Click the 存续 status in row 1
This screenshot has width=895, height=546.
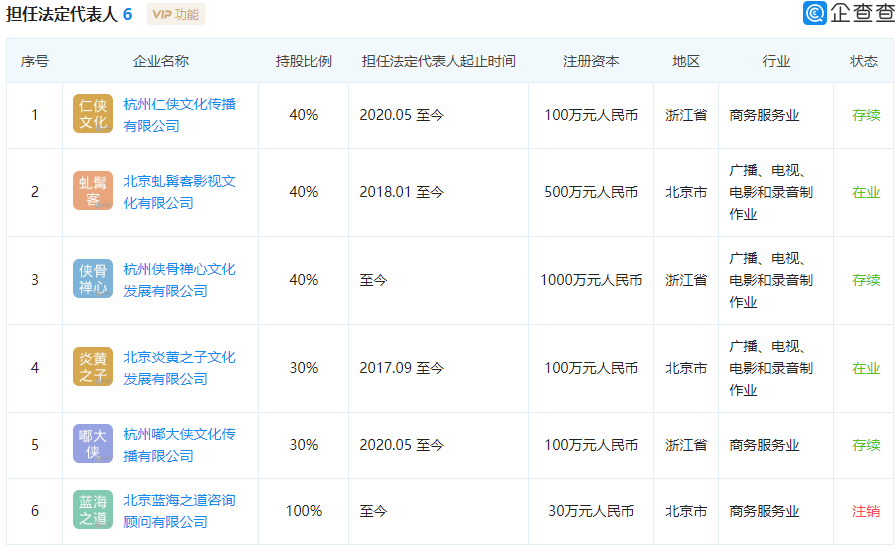tap(866, 115)
